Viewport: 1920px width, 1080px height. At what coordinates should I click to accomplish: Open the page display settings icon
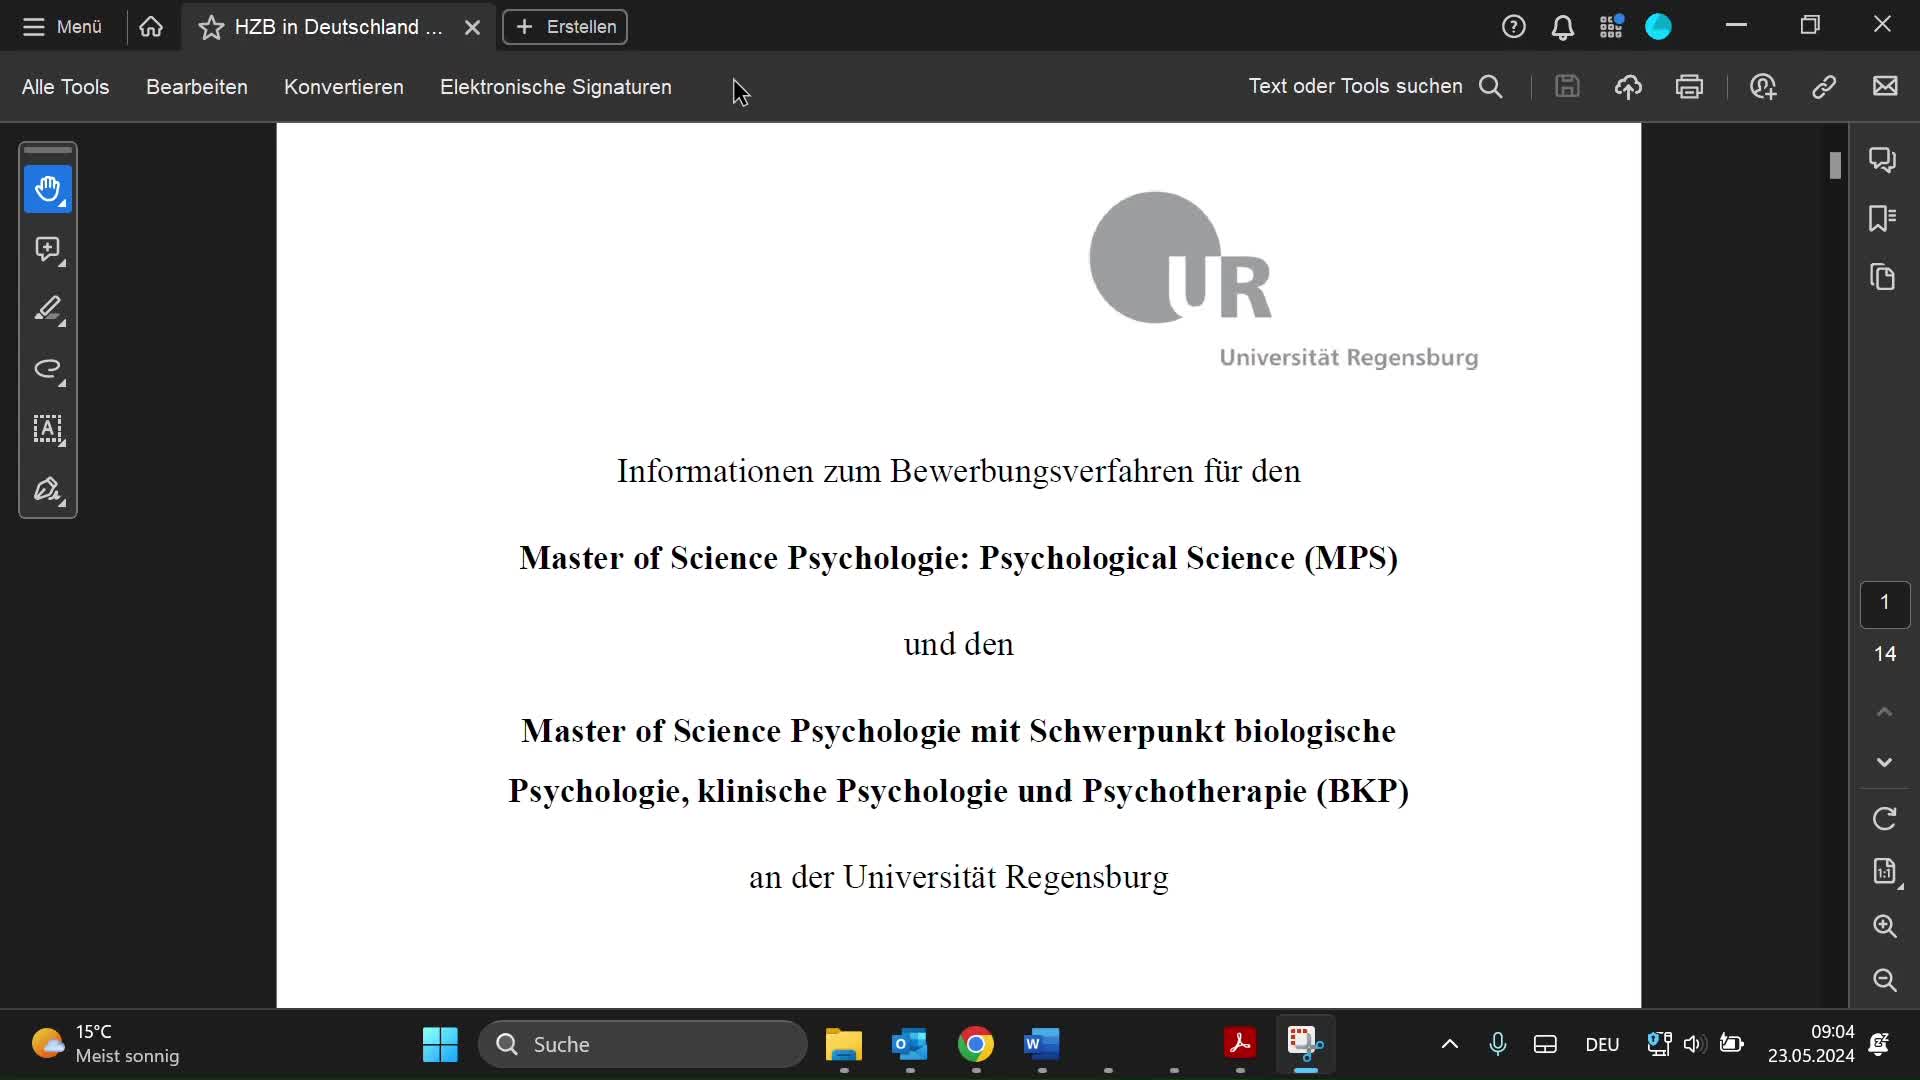[1884, 872]
